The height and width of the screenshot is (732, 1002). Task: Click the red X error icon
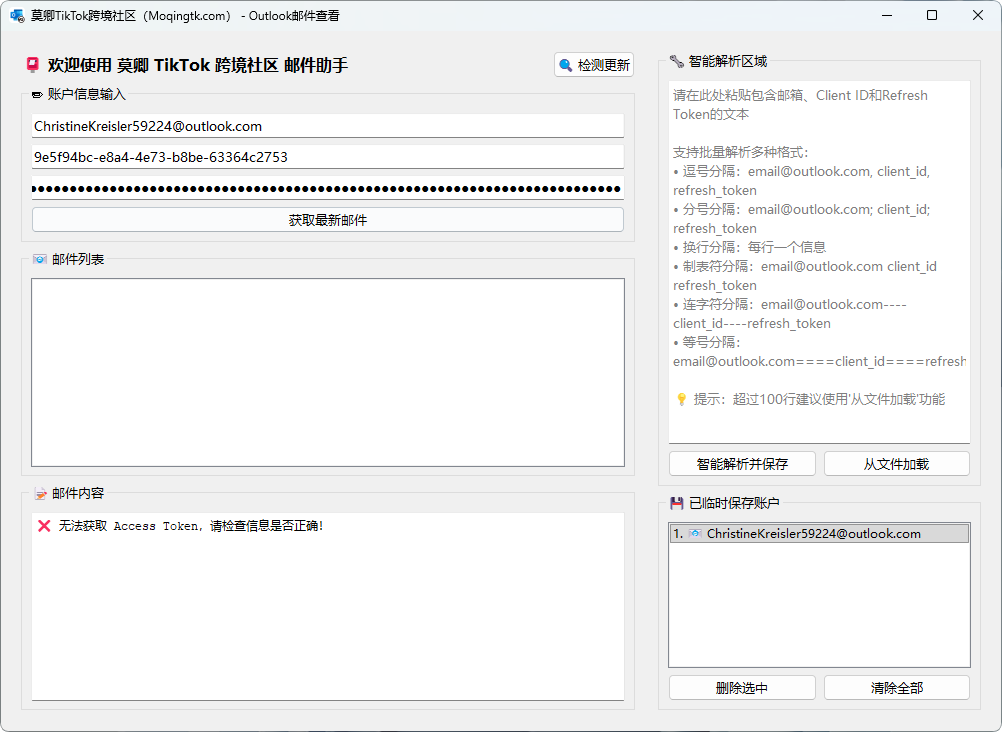pos(44,526)
